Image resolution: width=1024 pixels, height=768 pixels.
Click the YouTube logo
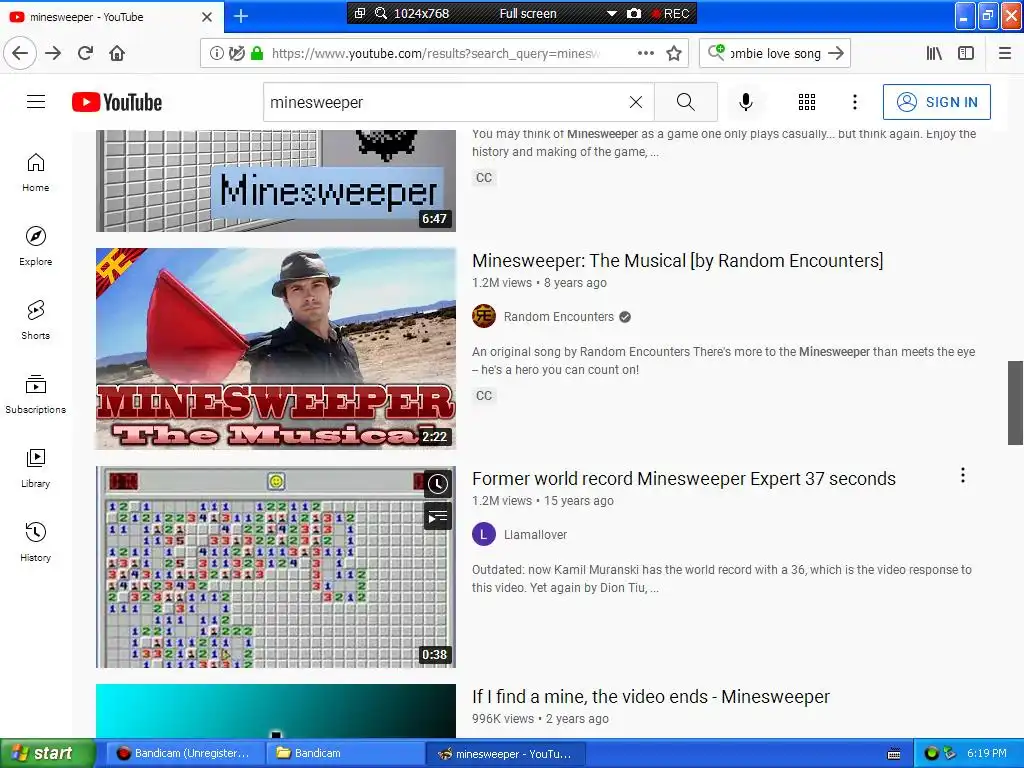click(x=117, y=103)
